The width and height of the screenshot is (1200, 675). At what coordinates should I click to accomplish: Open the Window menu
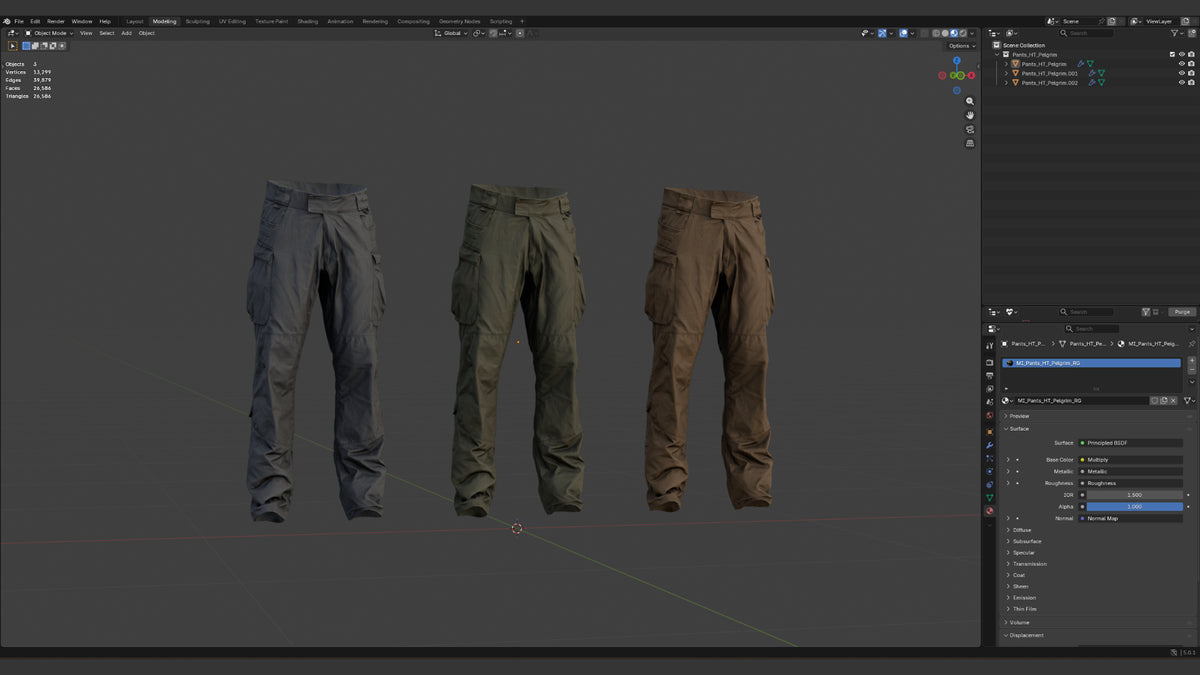click(82, 21)
